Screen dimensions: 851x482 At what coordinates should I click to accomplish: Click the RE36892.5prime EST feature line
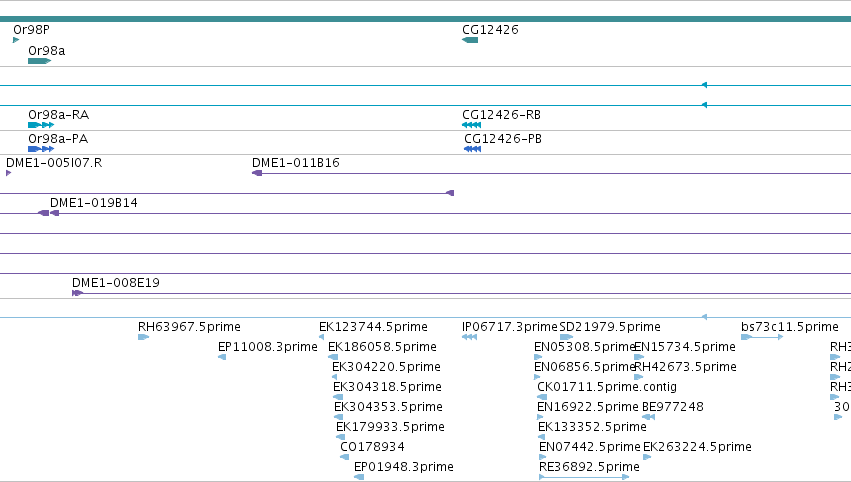pyautogui.click(x=584, y=477)
